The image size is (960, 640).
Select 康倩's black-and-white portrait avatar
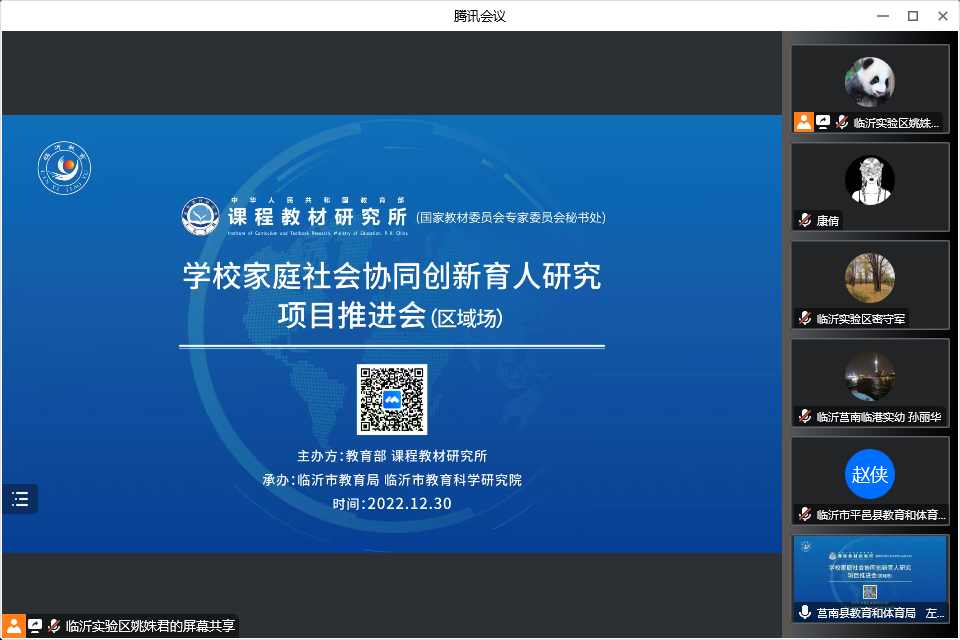pyautogui.click(x=870, y=180)
